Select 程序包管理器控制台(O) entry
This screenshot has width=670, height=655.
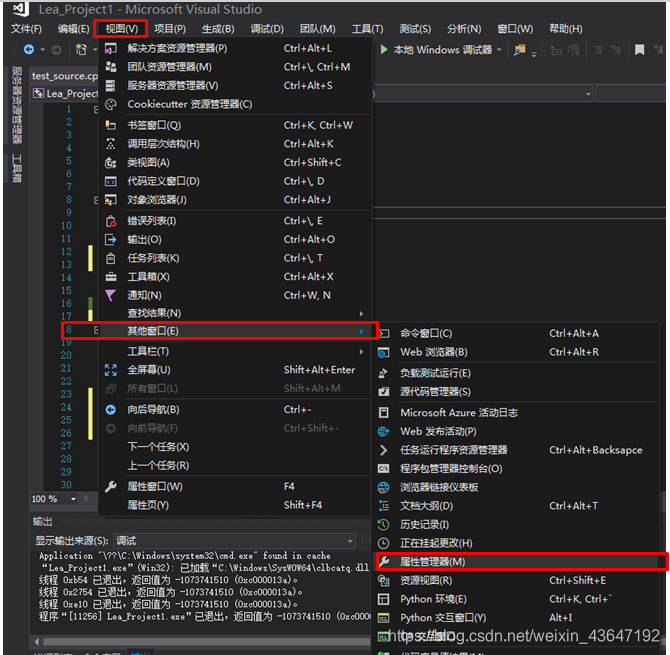click(x=518, y=469)
